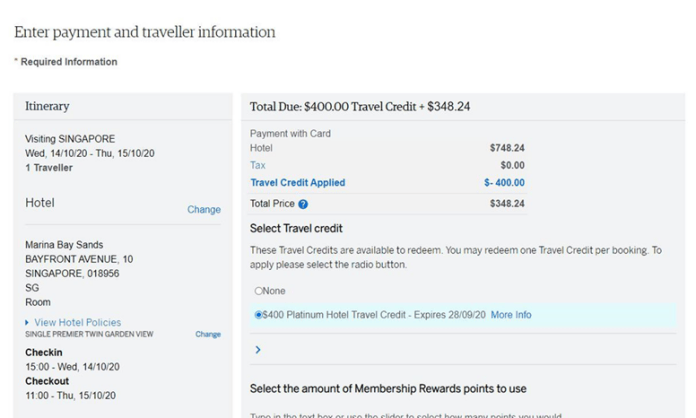Open More Info for the Platinum credit
The height and width of the screenshot is (418, 696).
[511, 315]
